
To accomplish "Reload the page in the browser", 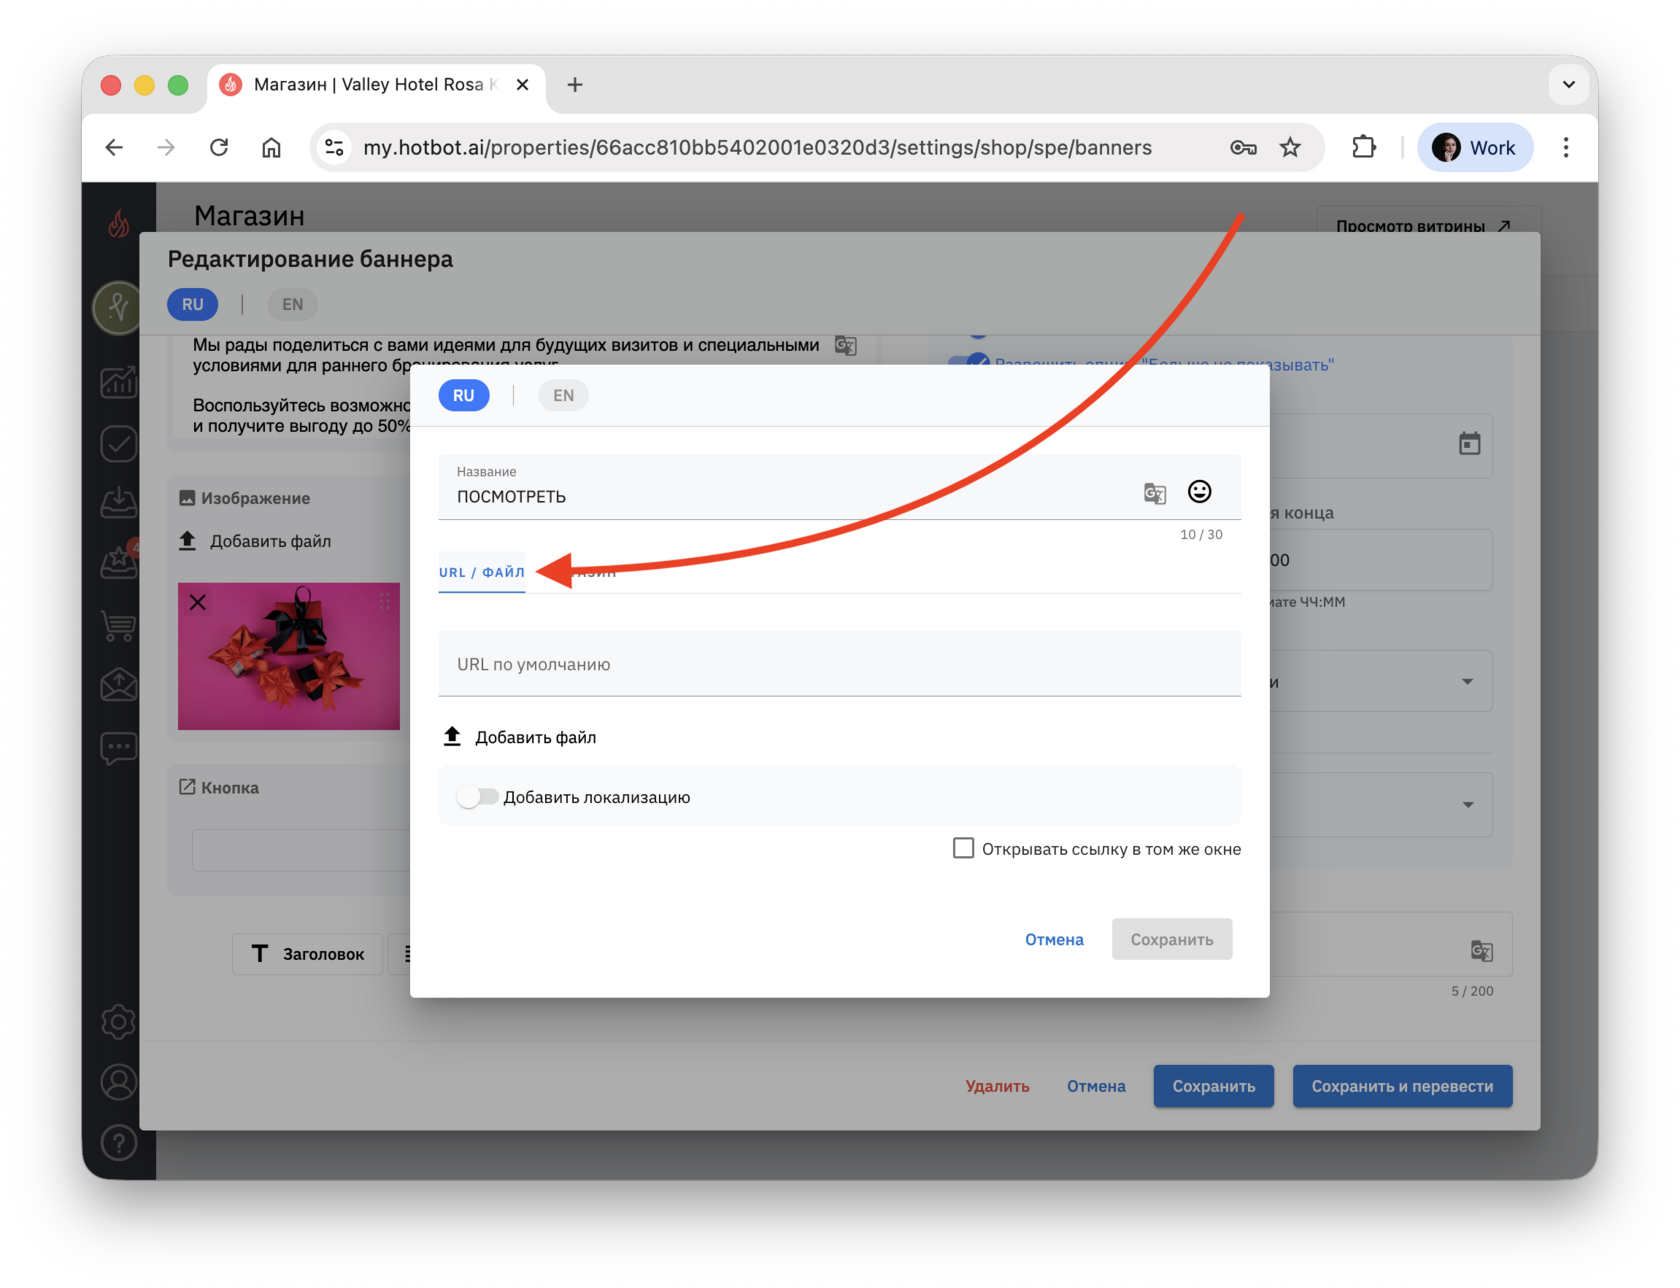I will coord(219,148).
